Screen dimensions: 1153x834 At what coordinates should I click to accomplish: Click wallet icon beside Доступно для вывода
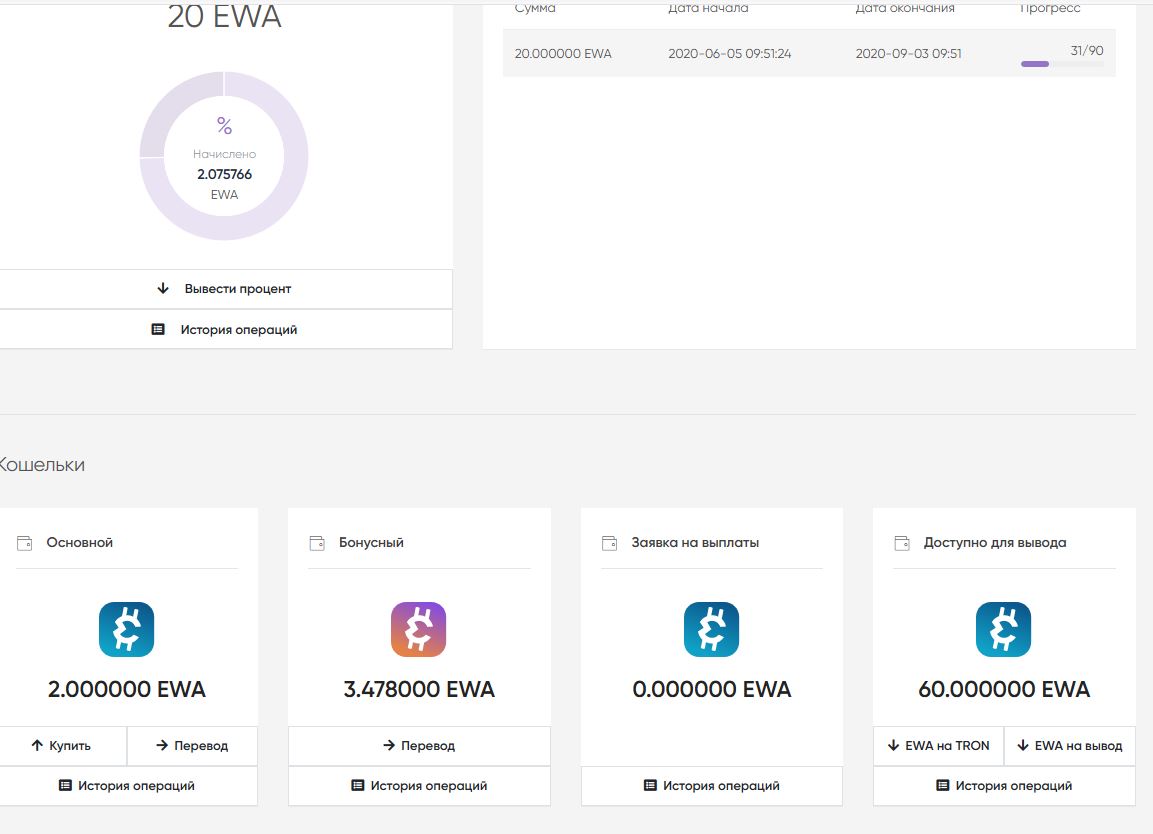point(902,543)
